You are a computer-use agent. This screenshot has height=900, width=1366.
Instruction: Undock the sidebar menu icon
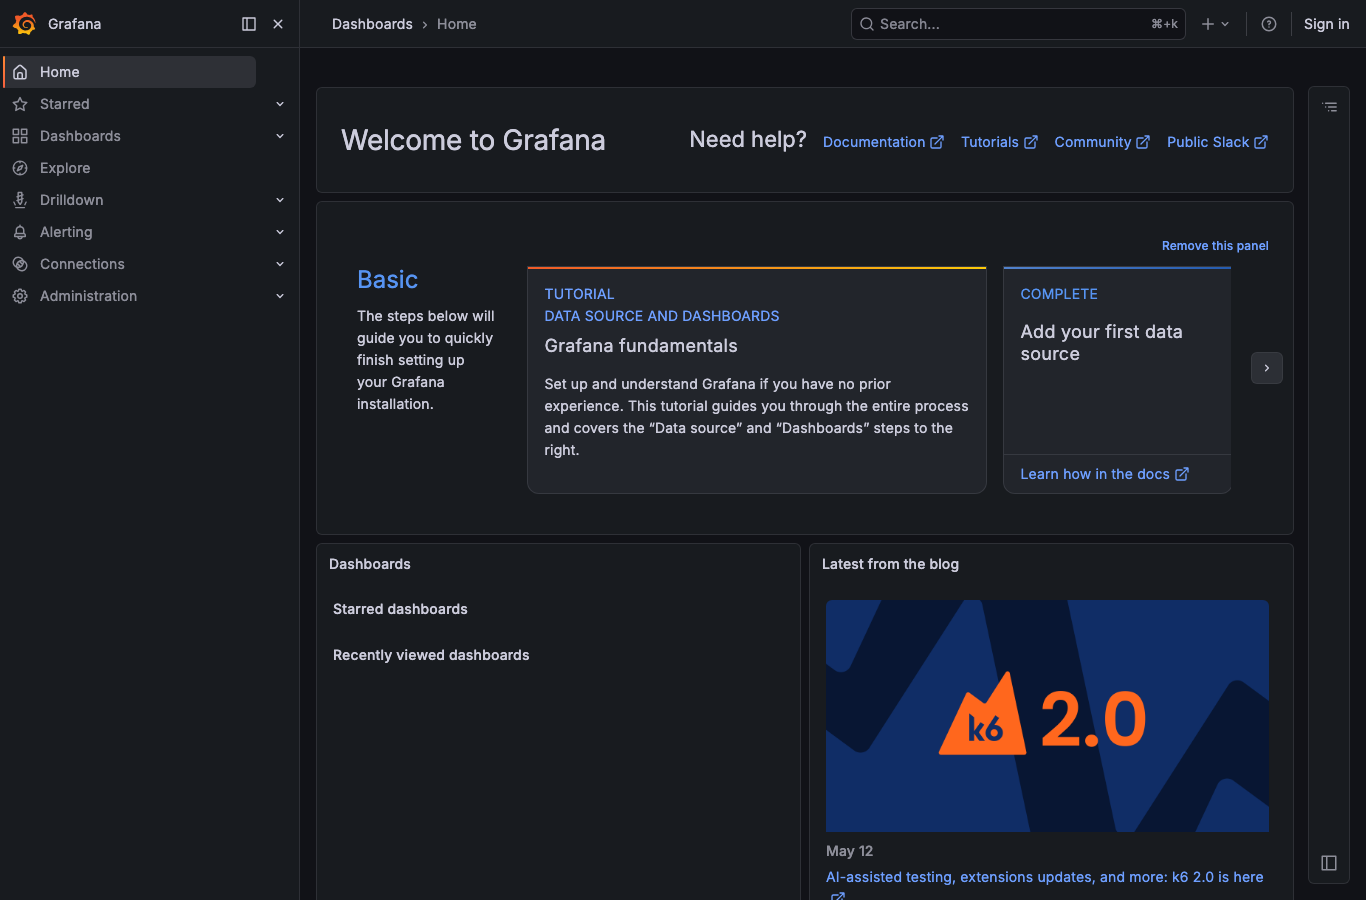249,24
